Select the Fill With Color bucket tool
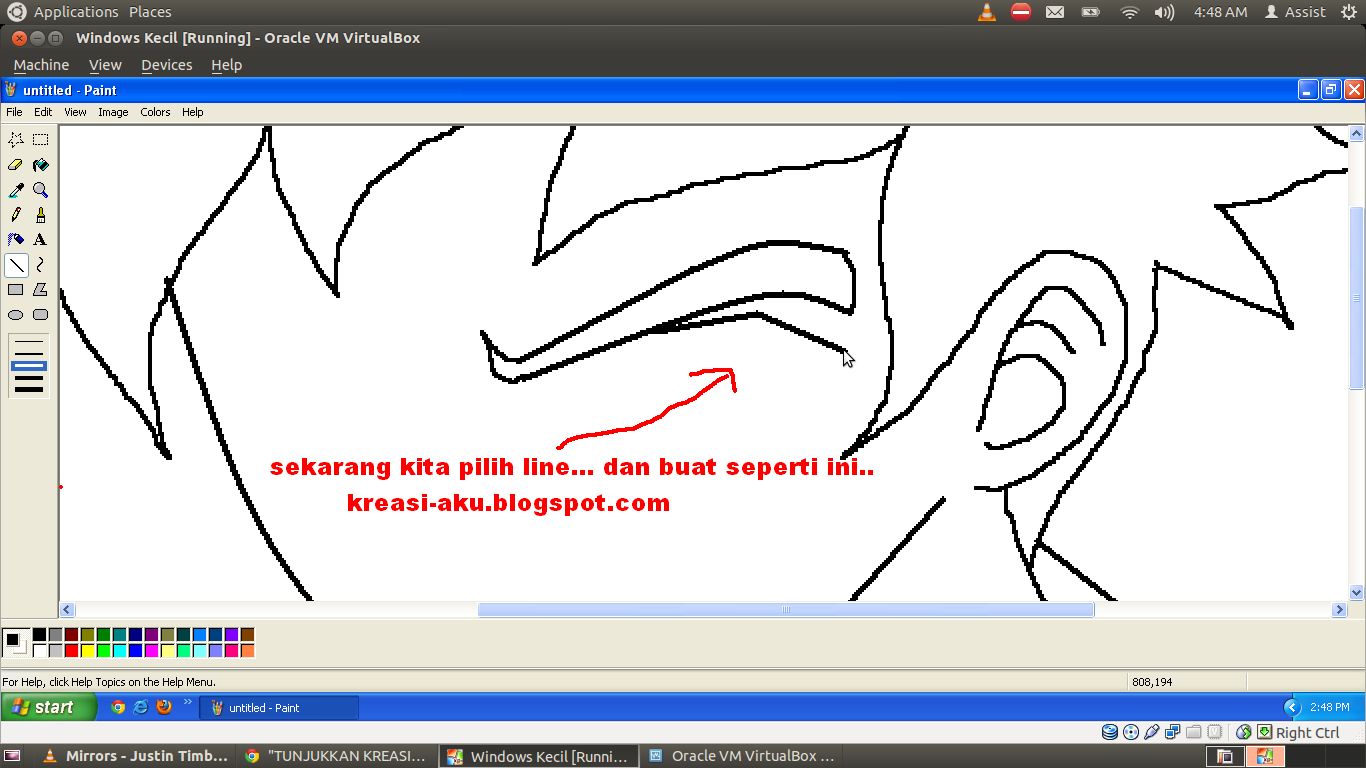Image resolution: width=1366 pixels, height=768 pixels. (x=40, y=165)
